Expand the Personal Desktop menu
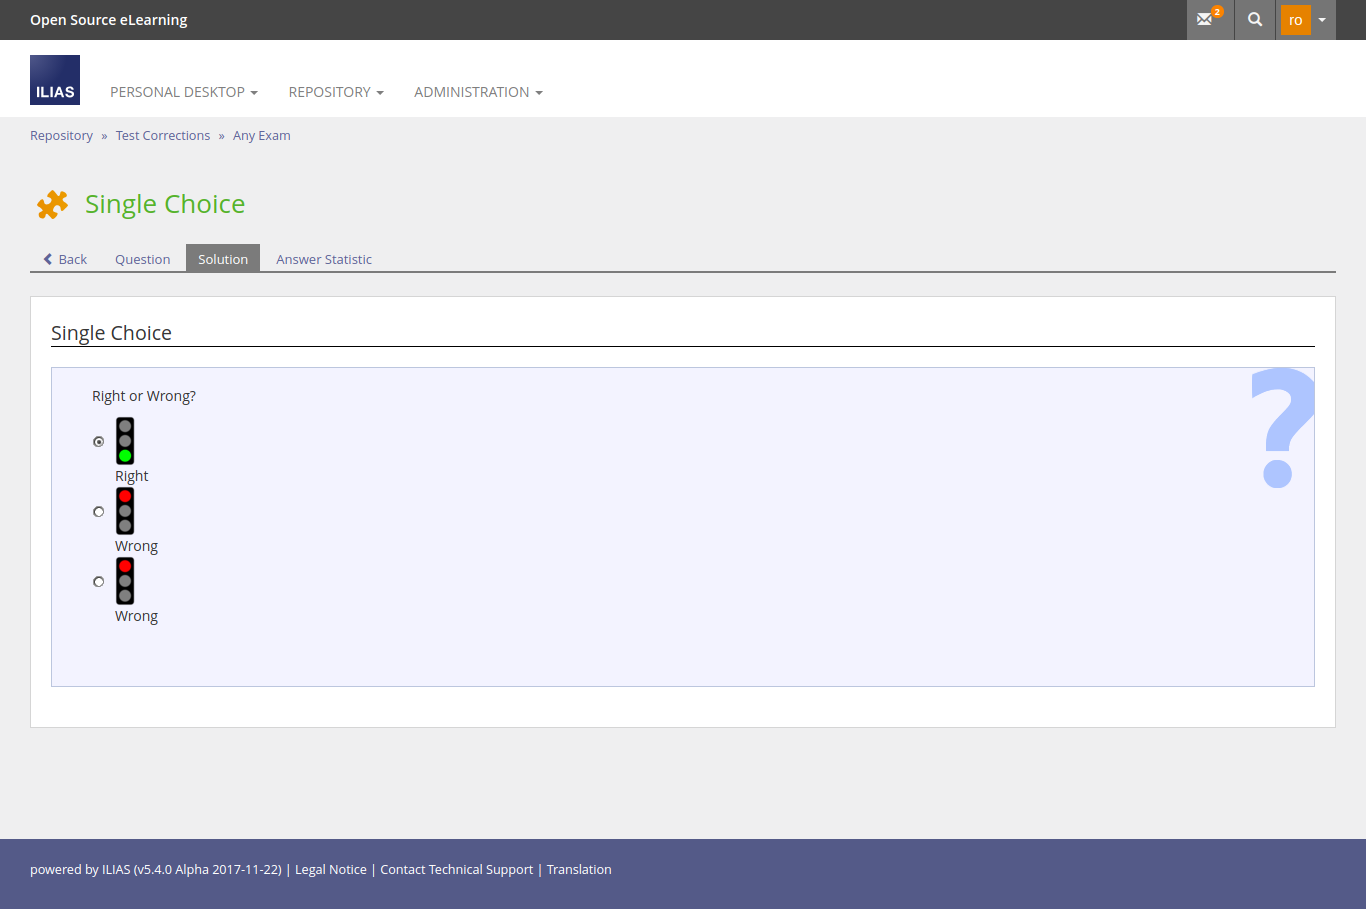The height and width of the screenshot is (909, 1366). click(x=184, y=92)
